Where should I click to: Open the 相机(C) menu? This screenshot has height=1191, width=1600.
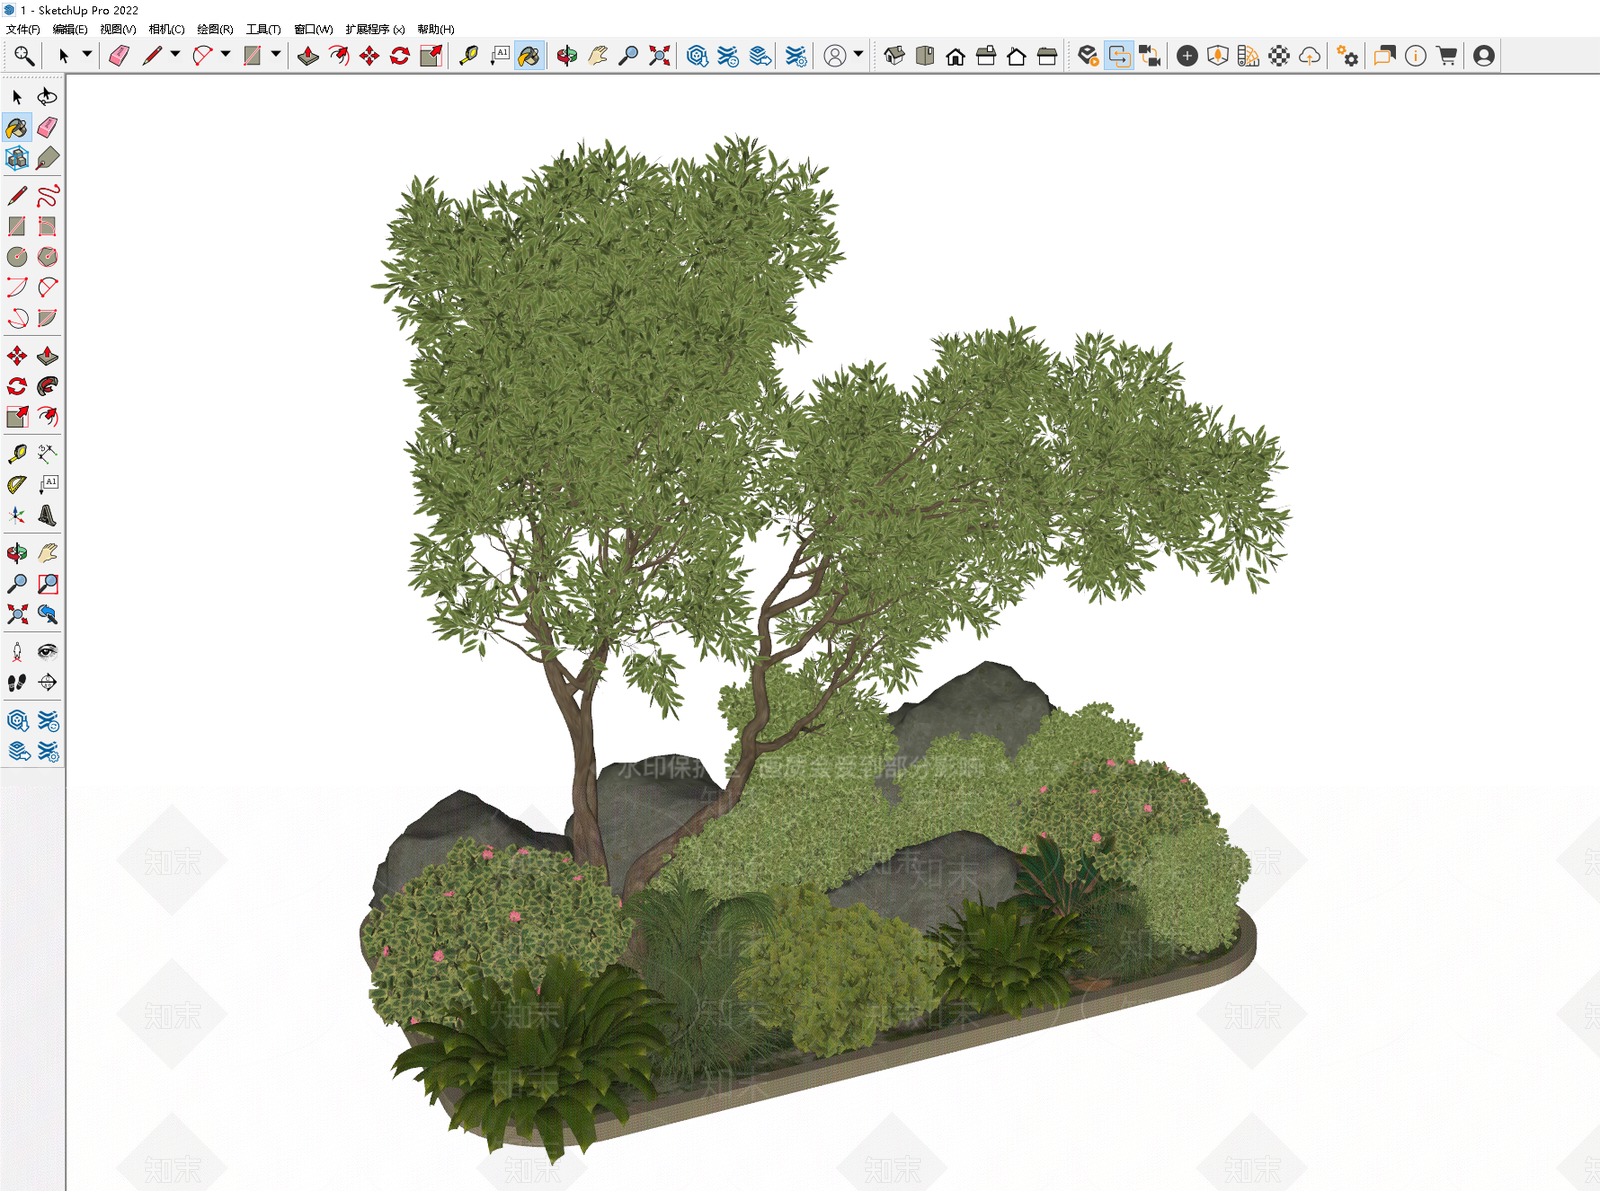(x=167, y=29)
